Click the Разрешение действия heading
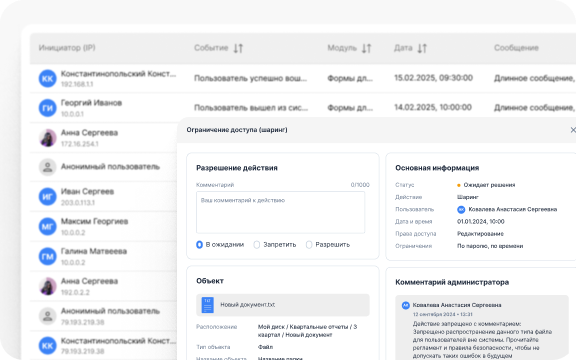 (237, 168)
